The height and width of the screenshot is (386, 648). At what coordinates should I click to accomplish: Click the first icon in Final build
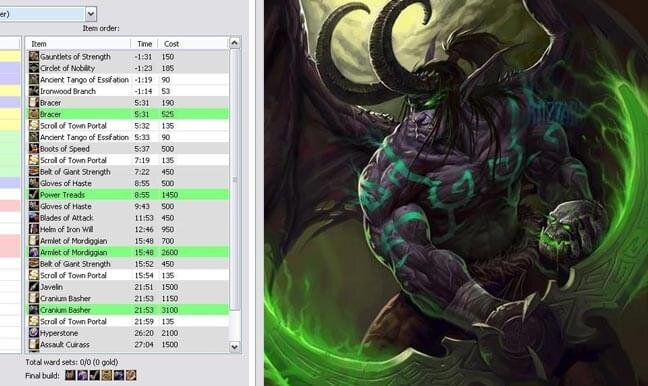coord(70,375)
